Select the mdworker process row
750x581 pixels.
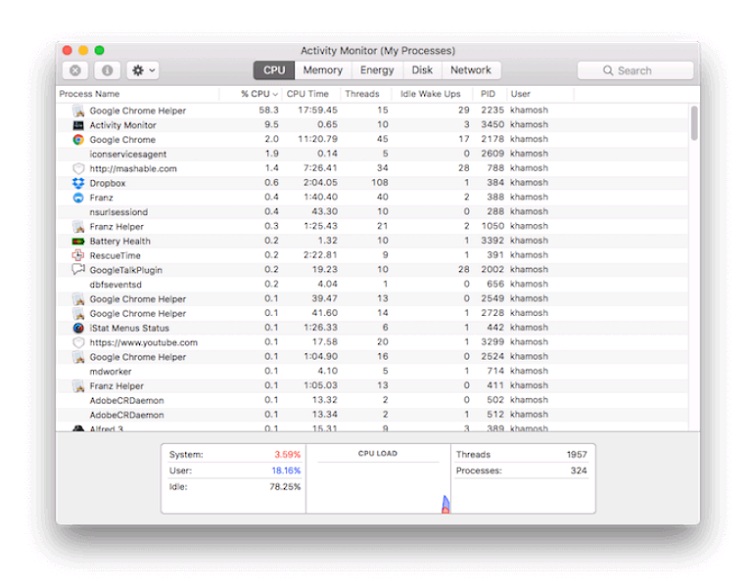pos(372,372)
